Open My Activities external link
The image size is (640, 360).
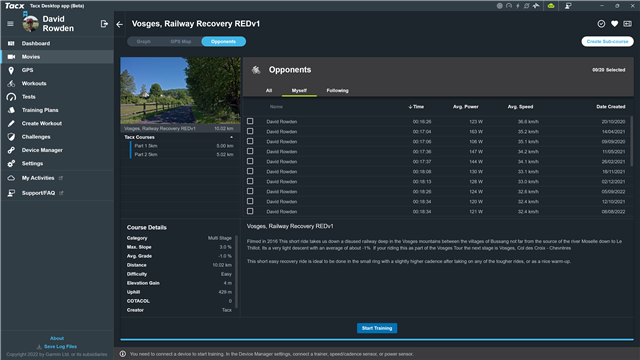click(x=61, y=178)
